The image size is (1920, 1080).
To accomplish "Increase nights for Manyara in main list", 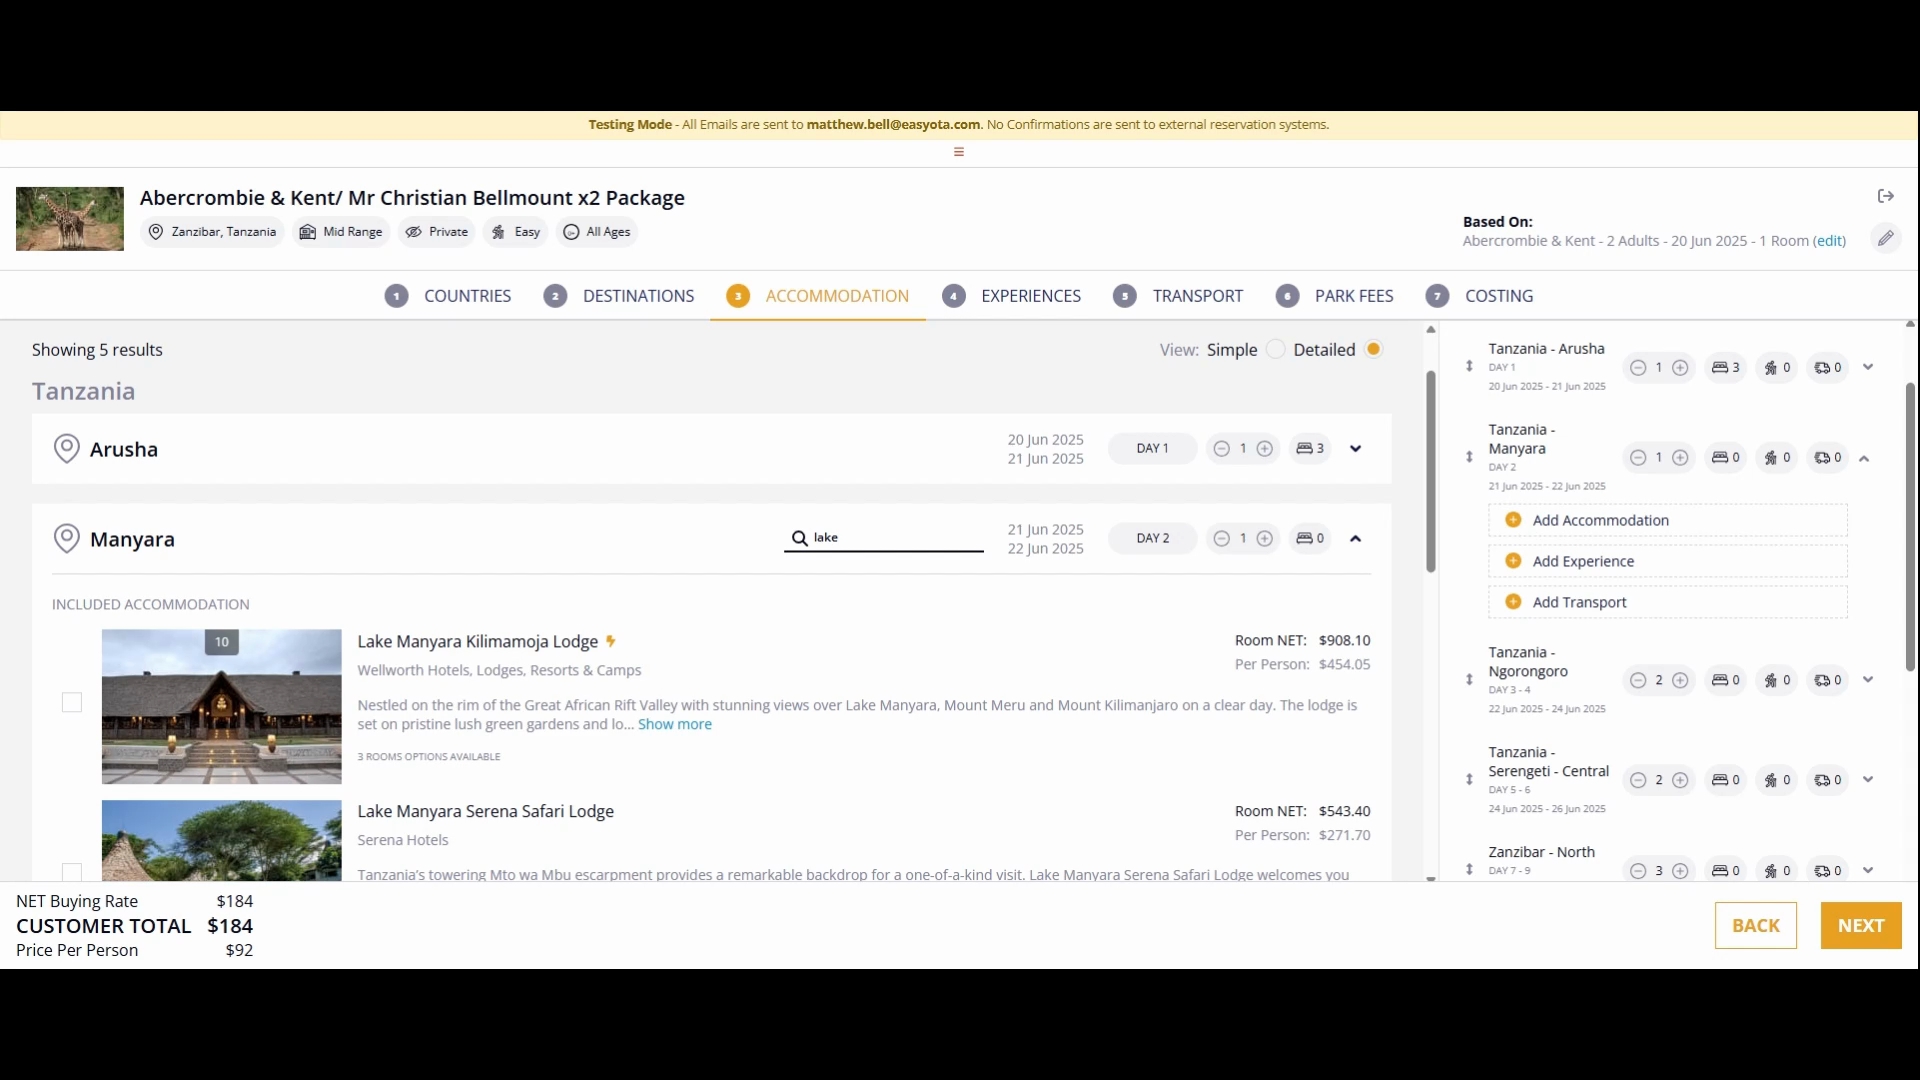I will click(1265, 539).
